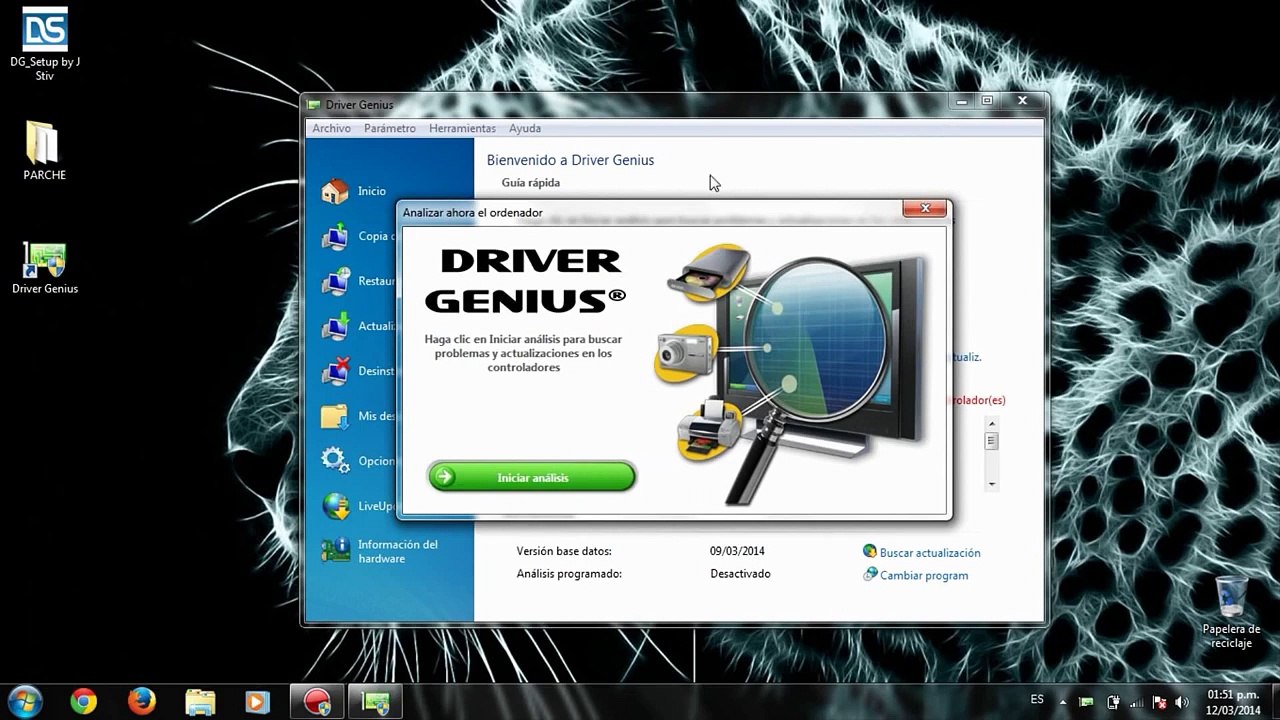Click the Cambiar program icon

(870, 575)
